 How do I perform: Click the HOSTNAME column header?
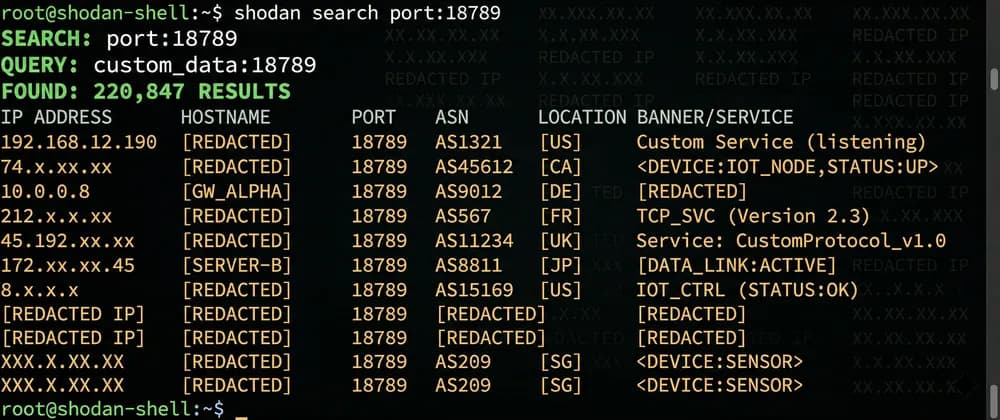point(225,117)
